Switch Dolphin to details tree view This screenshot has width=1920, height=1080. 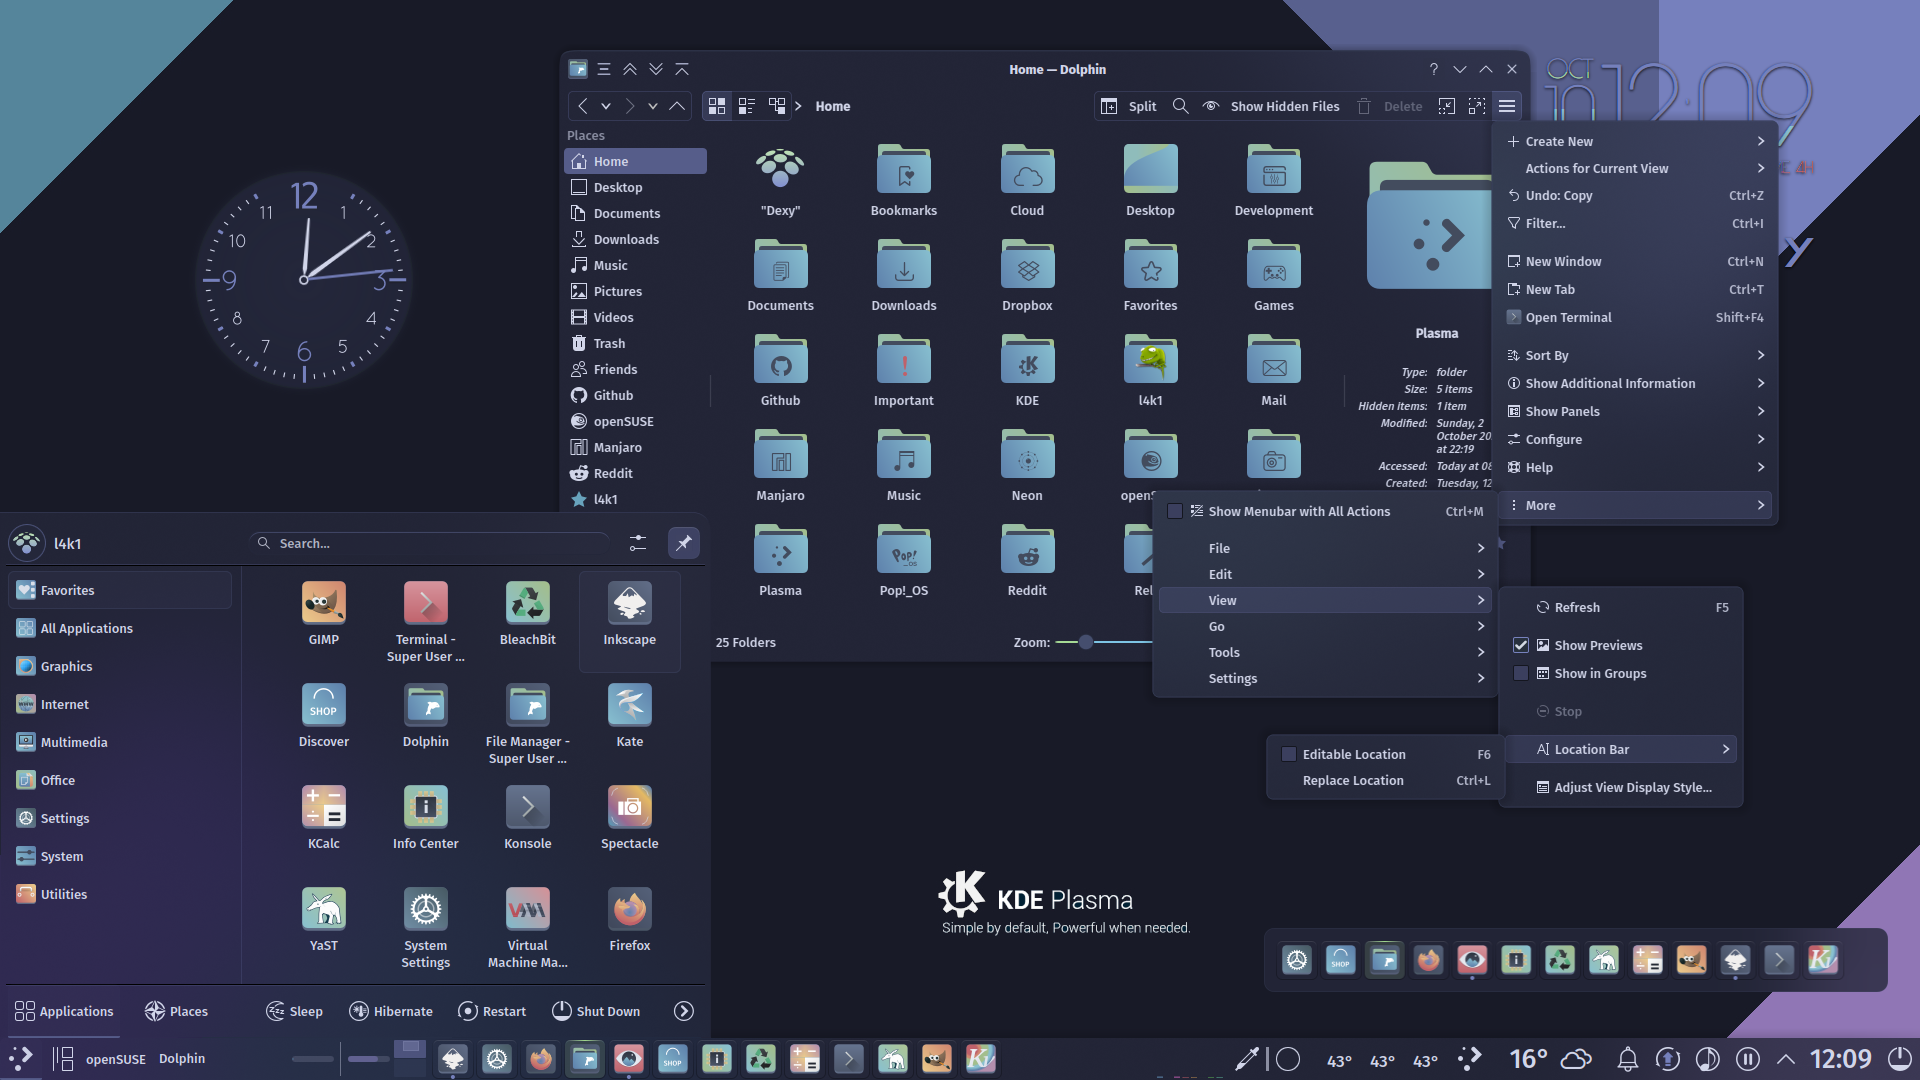click(777, 106)
